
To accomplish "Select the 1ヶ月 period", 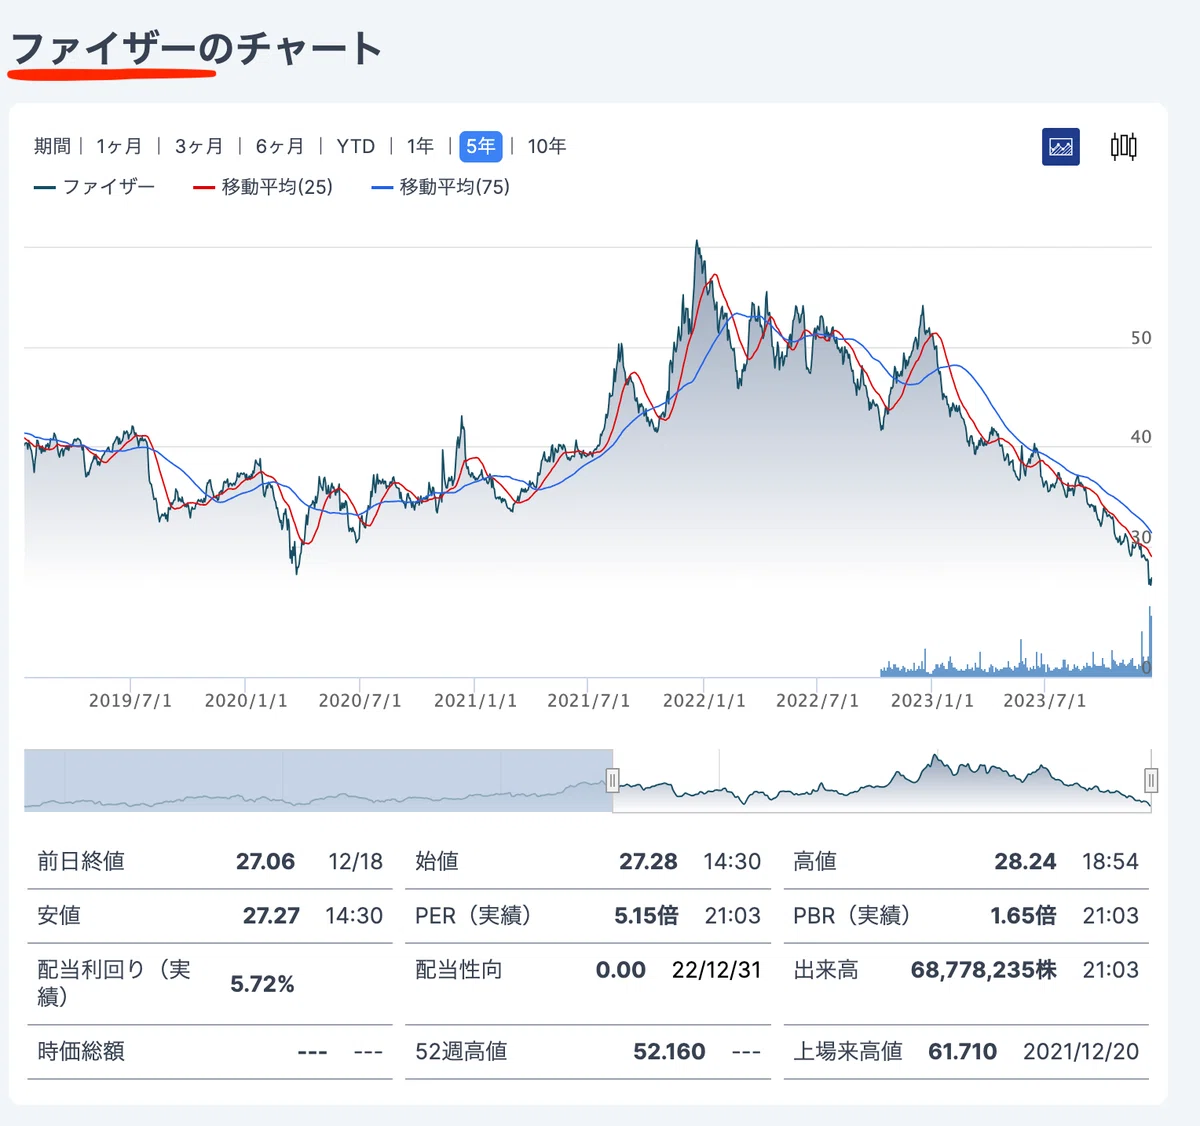I will tap(119, 146).
